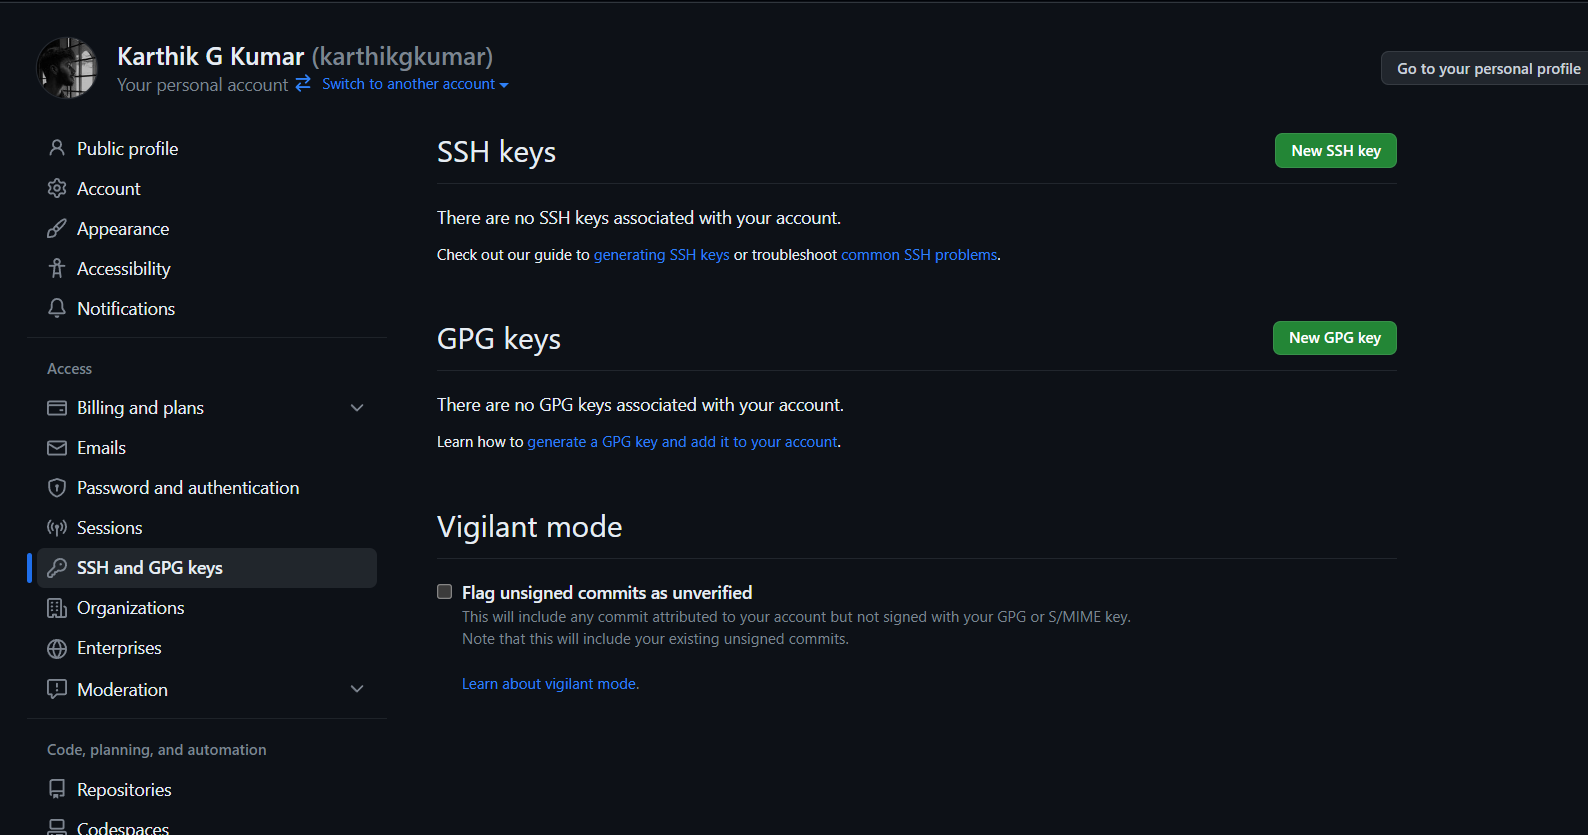This screenshot has width=1588, height=835.
Task: Follow the Learn about vigilant mode link
Action: click(x=550, y=684)
